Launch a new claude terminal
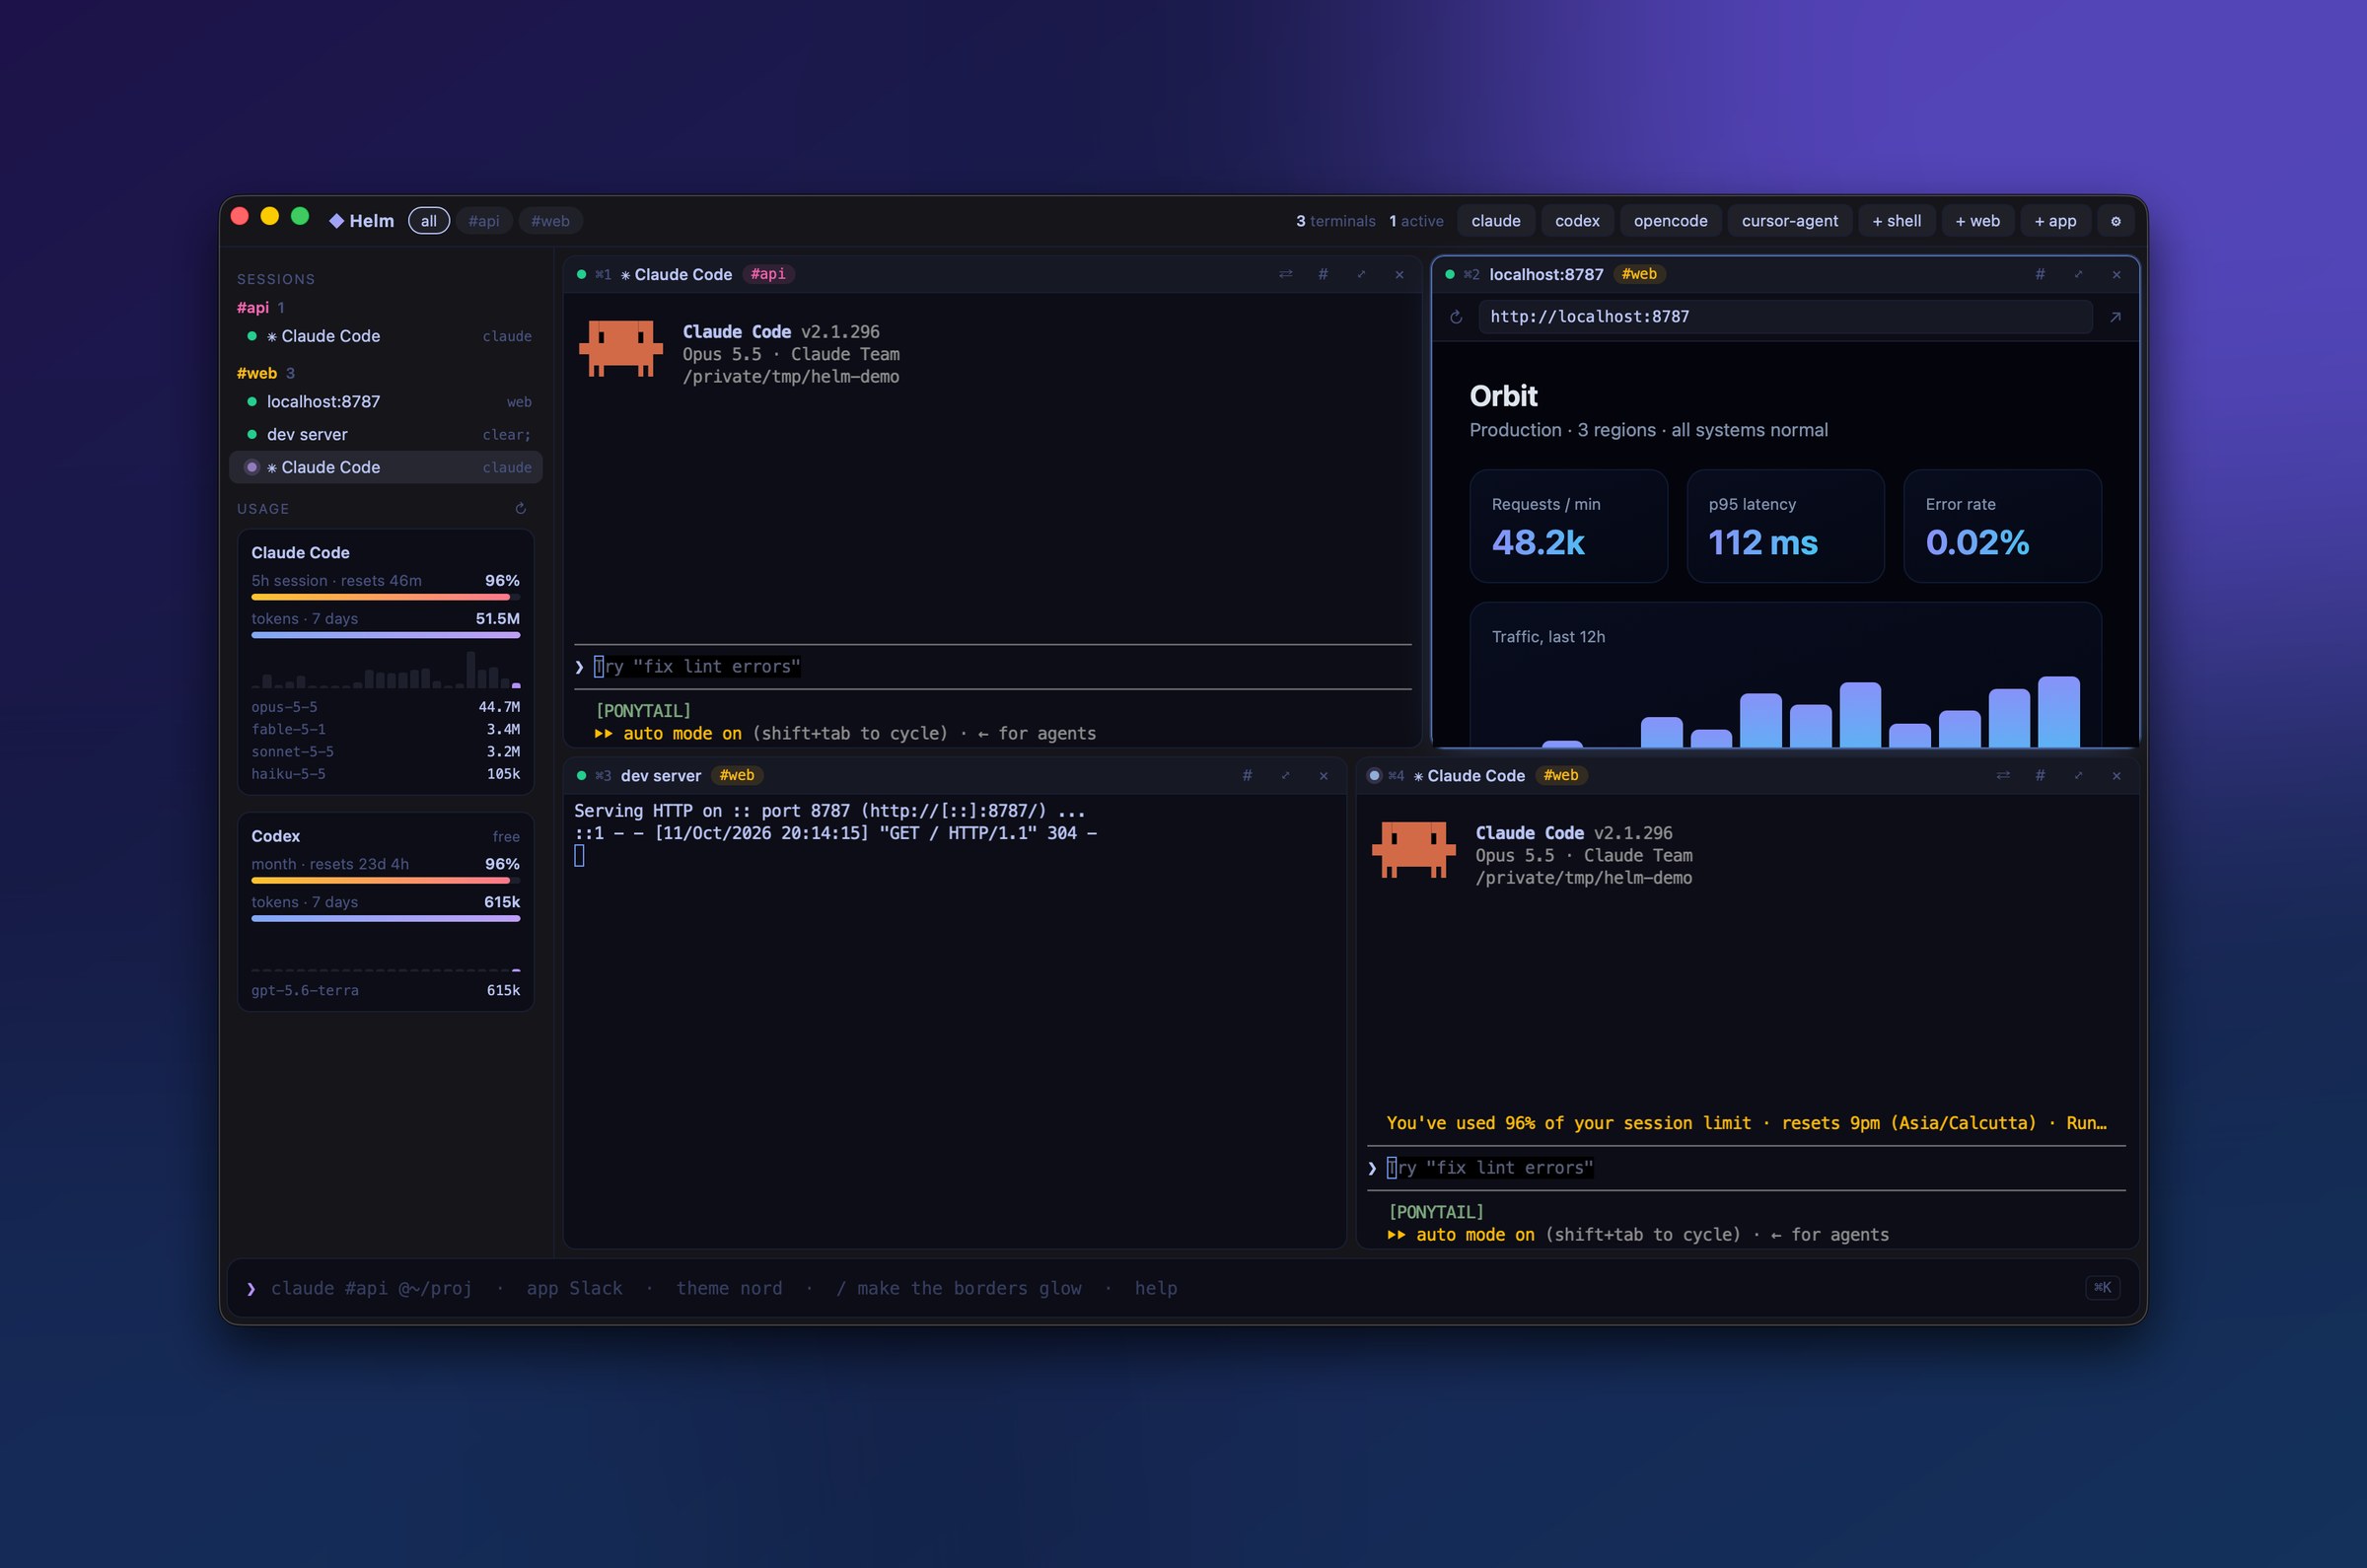The image size is (2367, 1568). (1496, 221)
